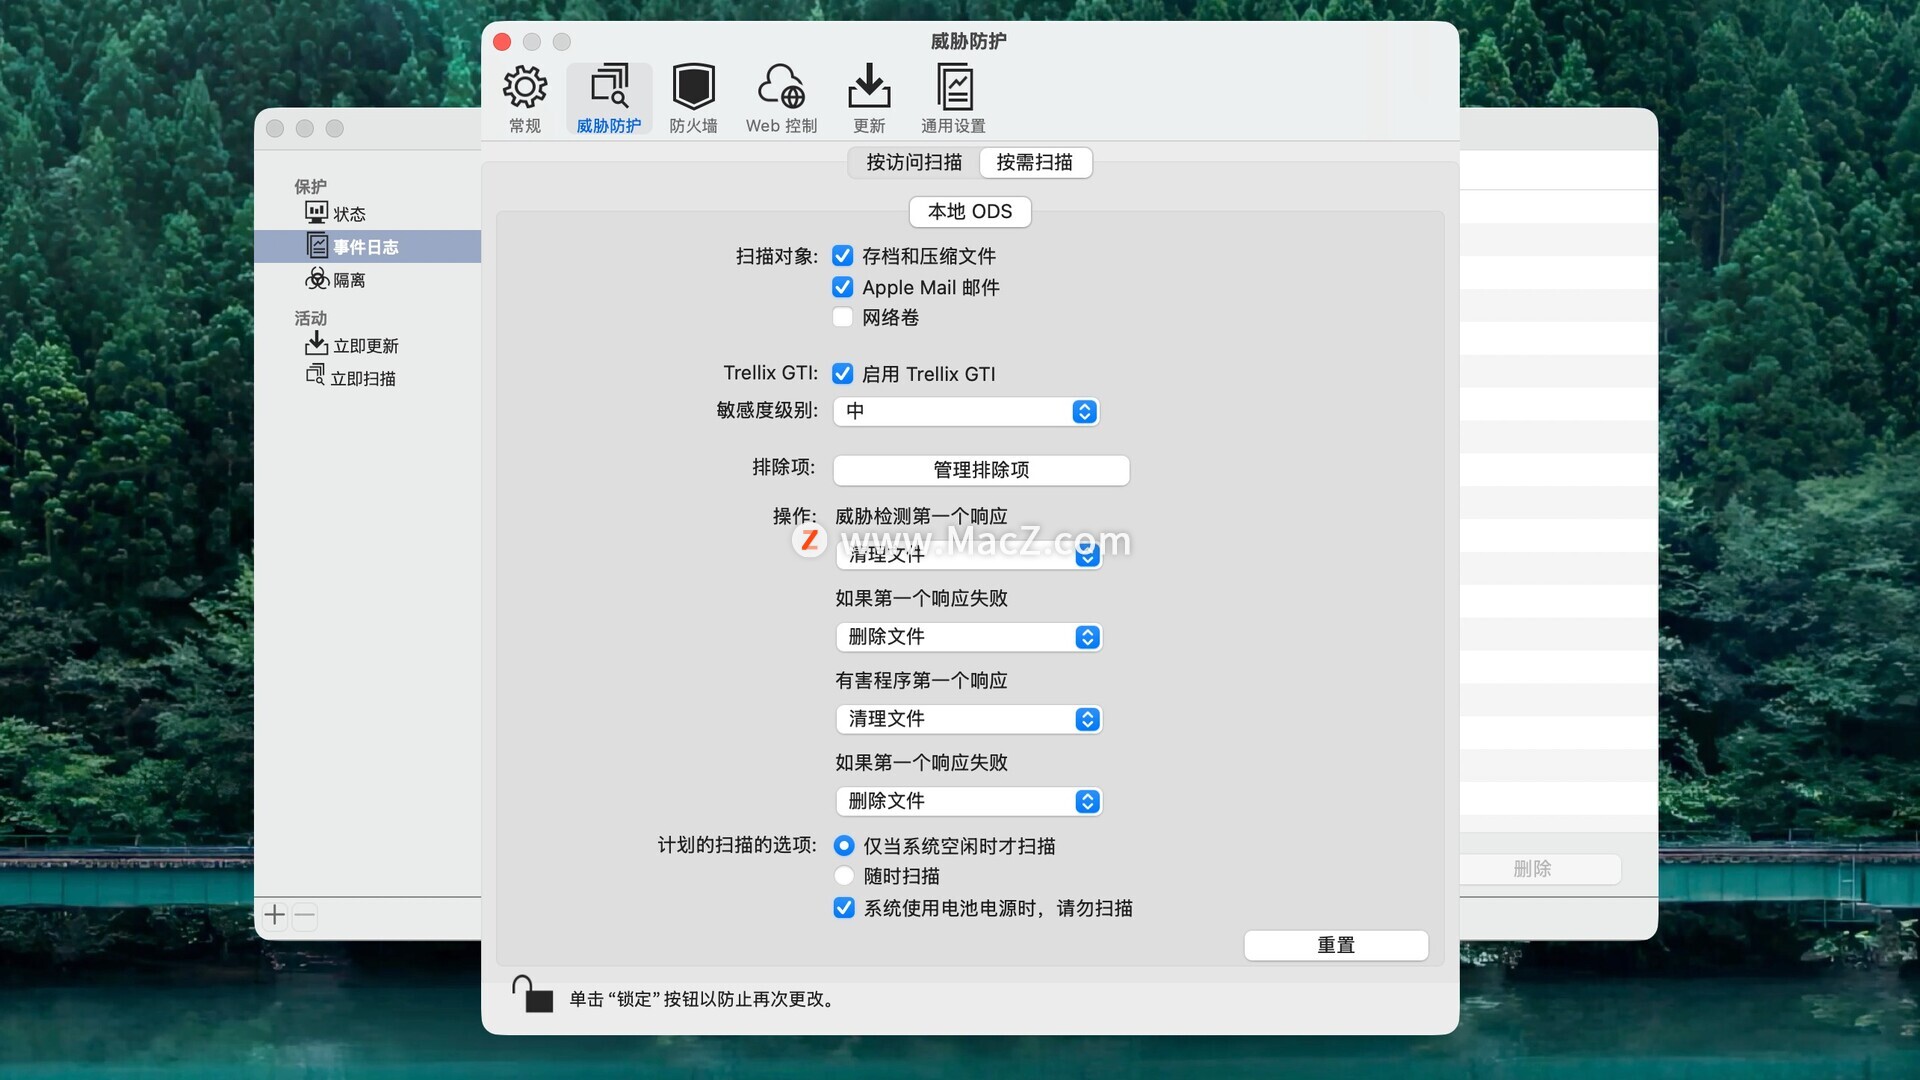Click the 重置 reset button
The image size is (1920, 1080).
[x=1336, y=945]
